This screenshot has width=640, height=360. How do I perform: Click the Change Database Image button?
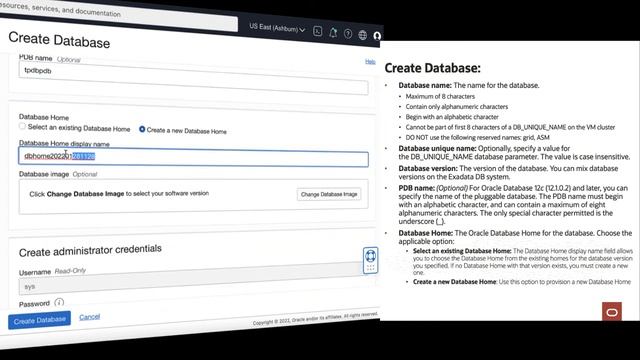(329, 194)
